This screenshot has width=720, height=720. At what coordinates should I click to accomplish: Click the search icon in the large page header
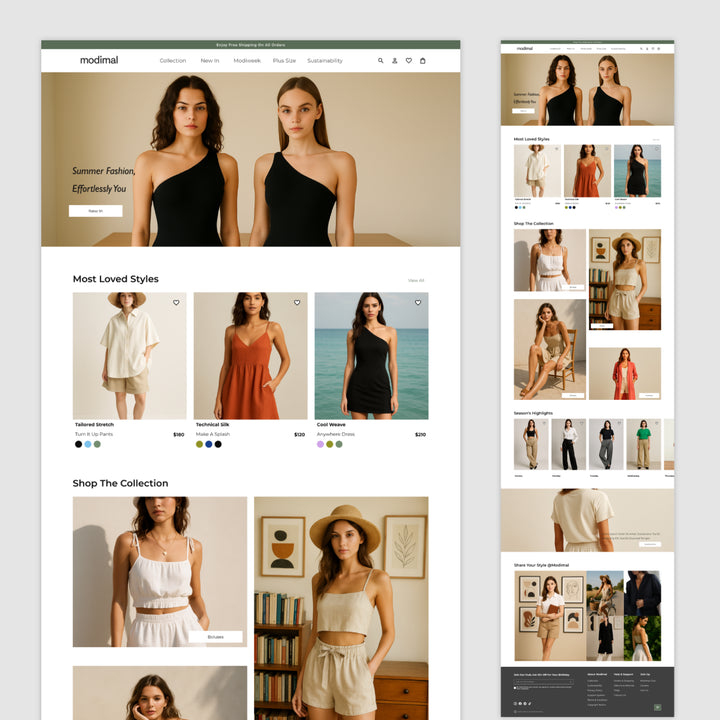[380, 61]
